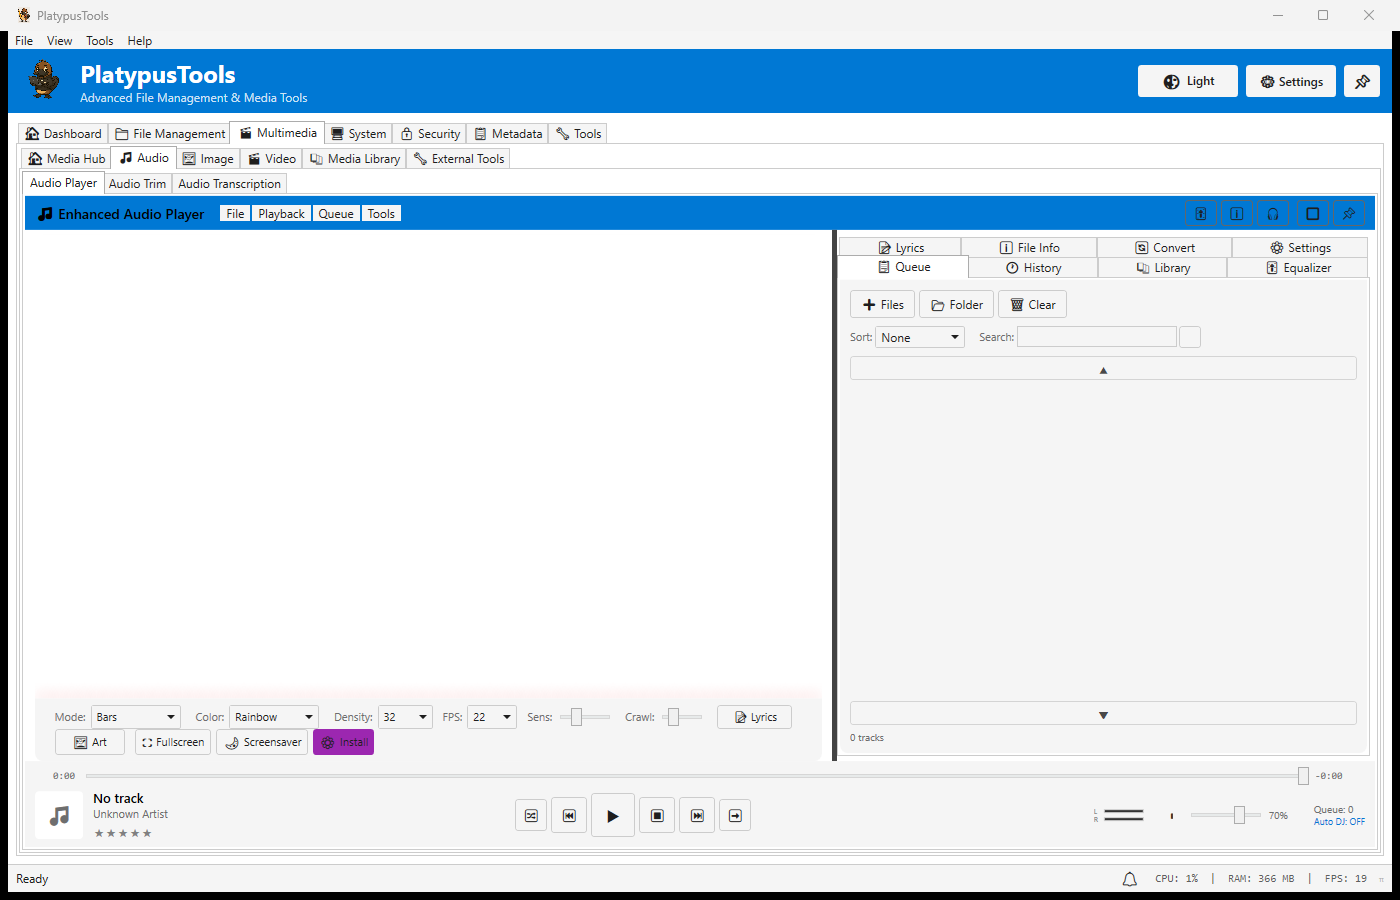
Task: Toggle shuffle playback mode
Action: coord(531,815)
